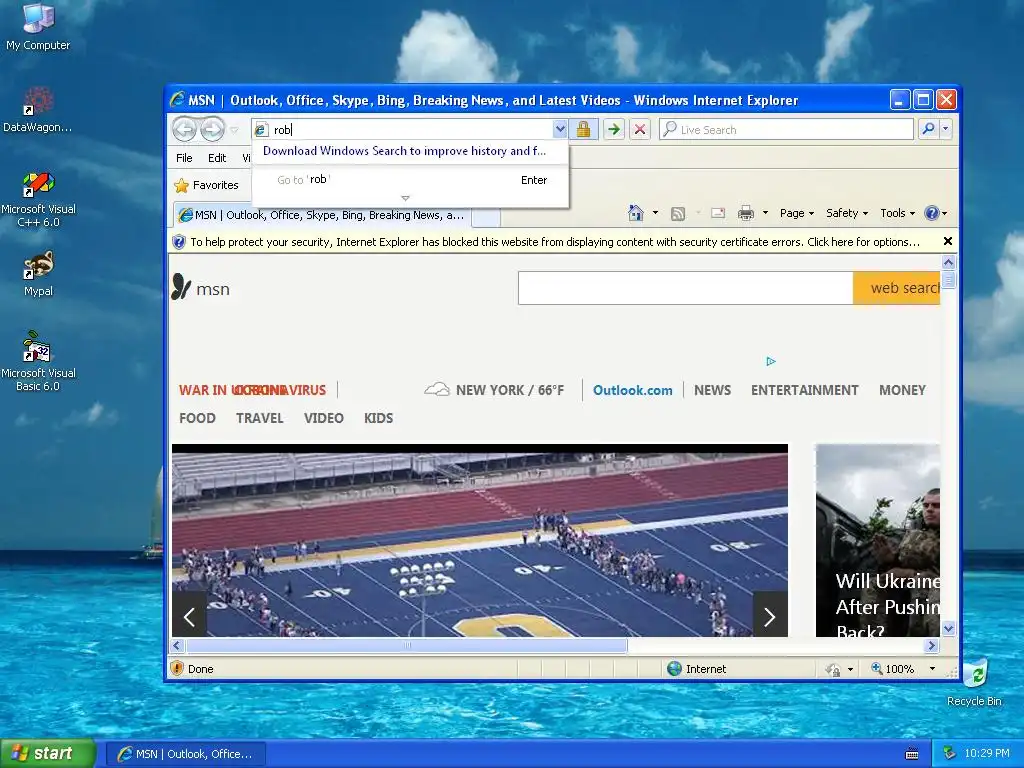Click the horizontal scrollbar thumb
1024x768 pixels.
coord(407,645)
